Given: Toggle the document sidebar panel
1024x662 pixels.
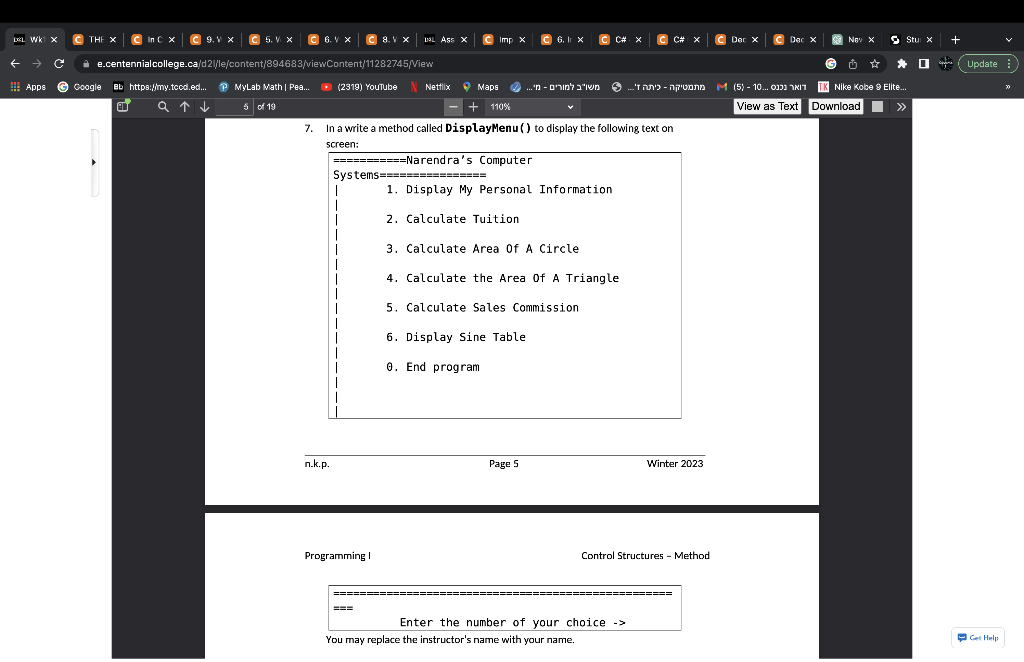Looking at the screenshot, I should pos(122,106).
